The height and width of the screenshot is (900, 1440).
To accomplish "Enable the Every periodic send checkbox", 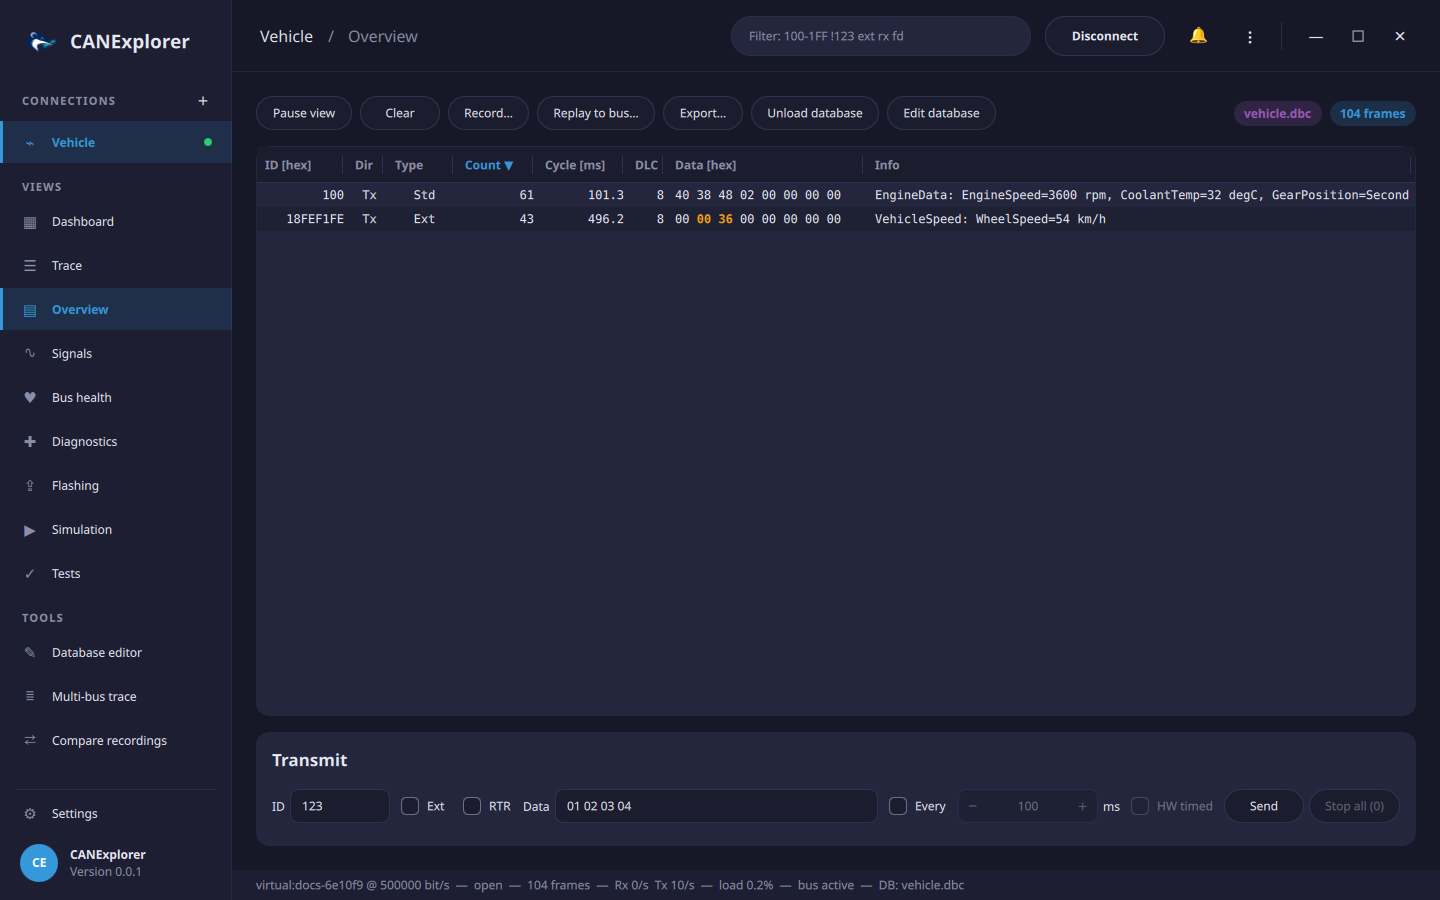I will click(898, 806).
